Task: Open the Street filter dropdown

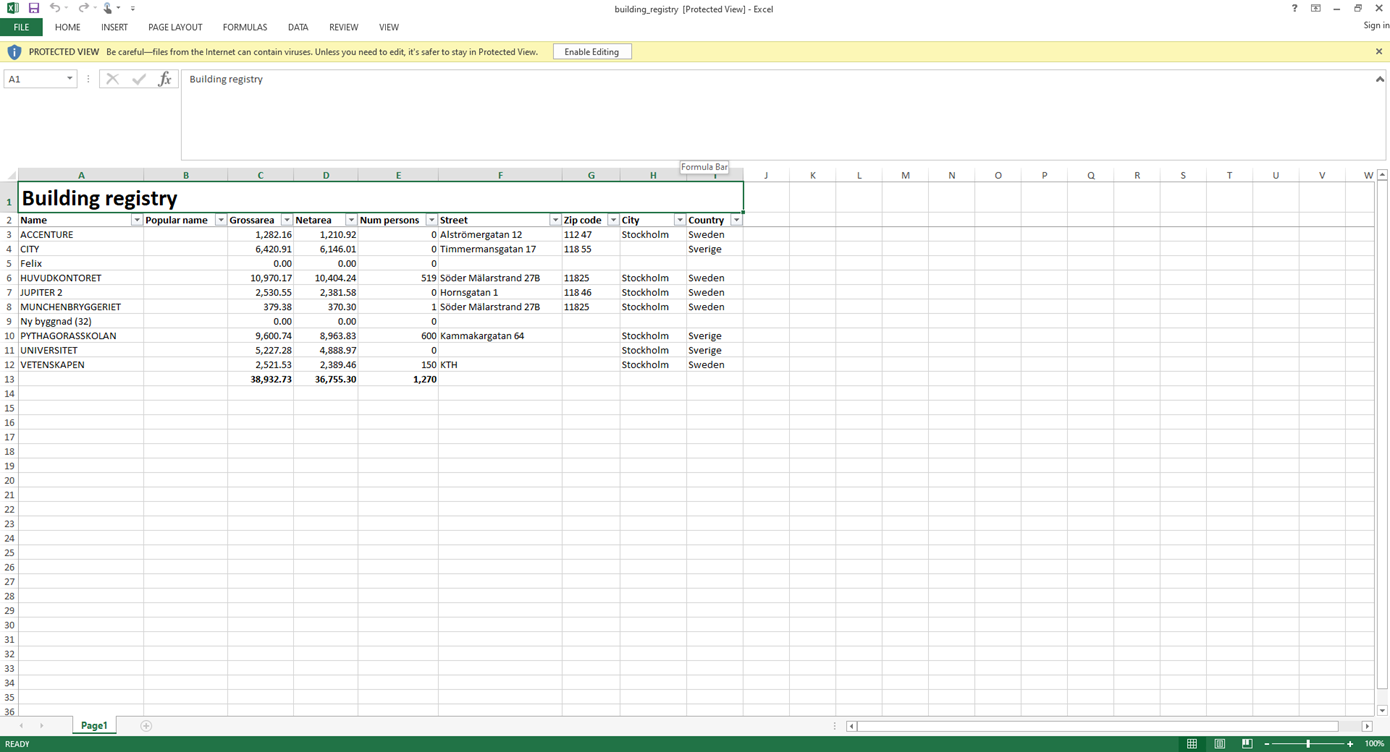Action: point(555,220)
